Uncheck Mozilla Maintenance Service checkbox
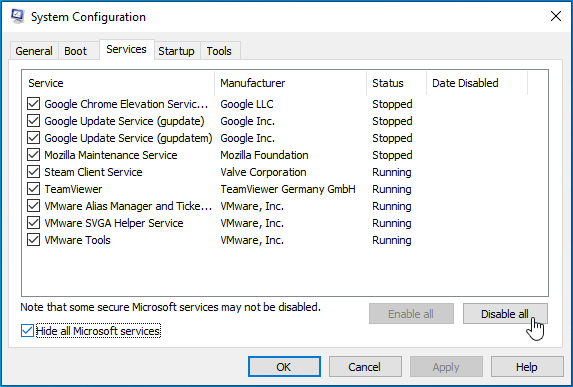 33,155
